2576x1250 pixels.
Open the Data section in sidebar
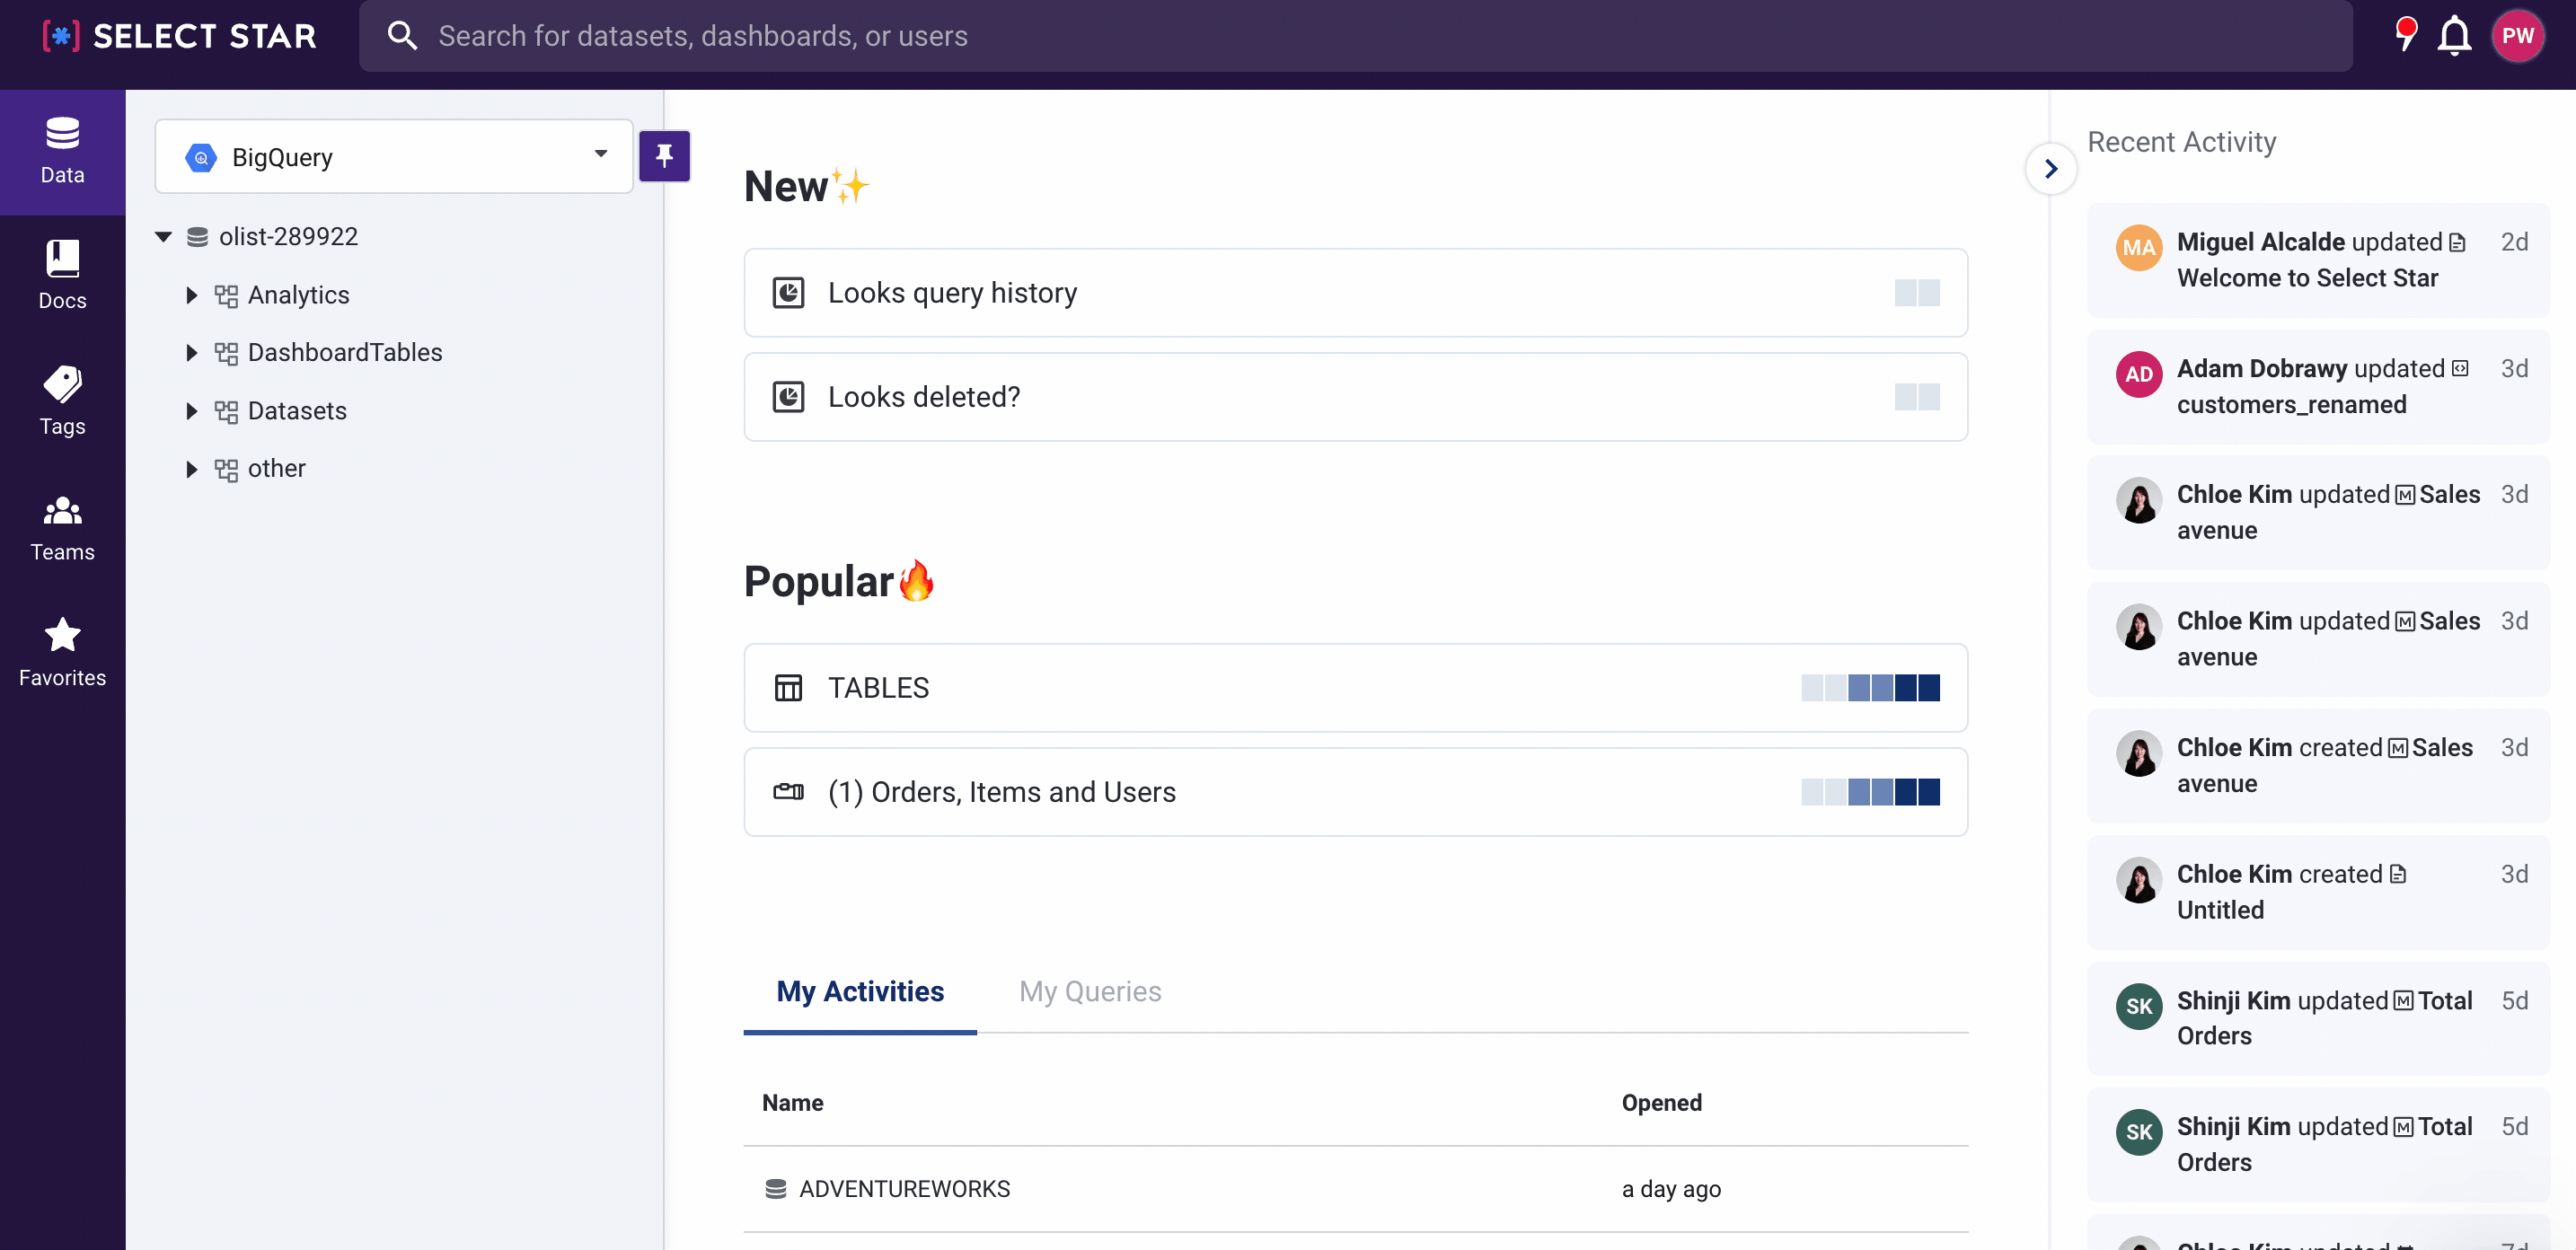(x=62, y=151)
